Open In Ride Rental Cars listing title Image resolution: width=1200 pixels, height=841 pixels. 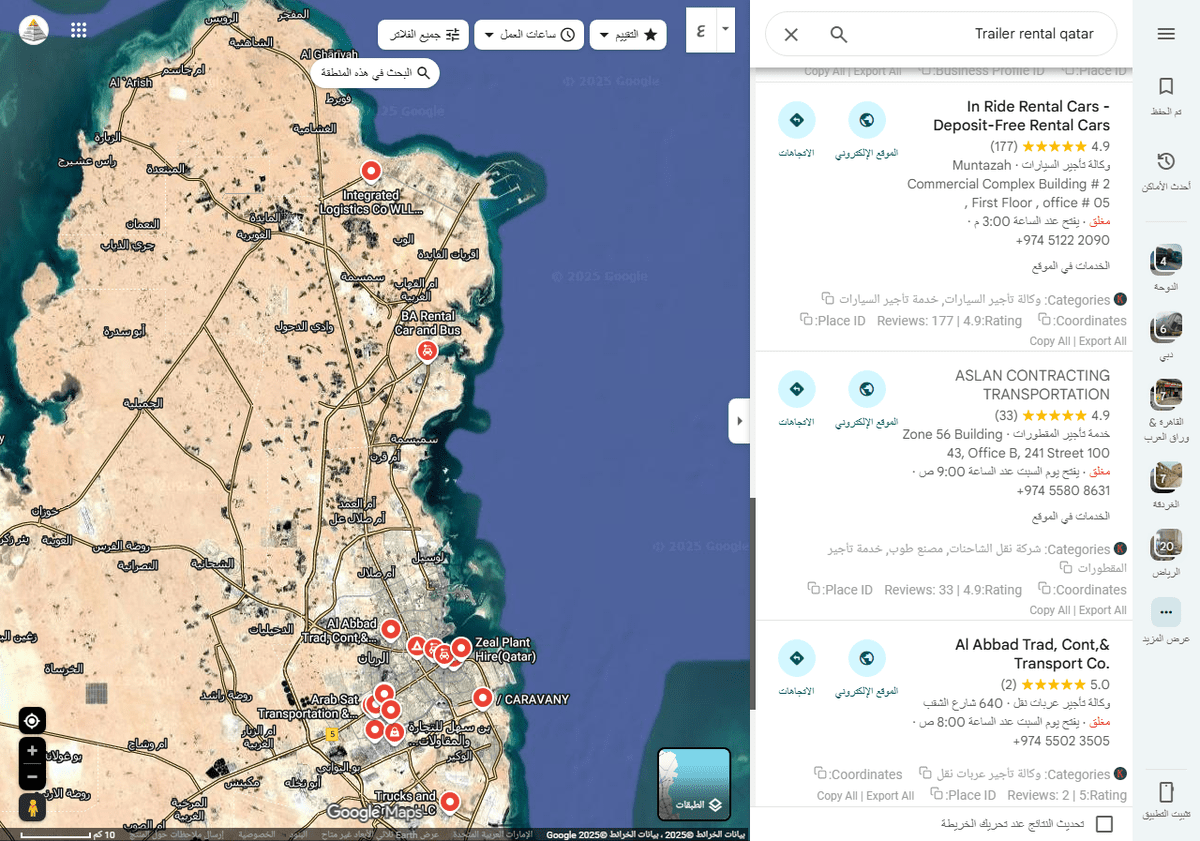(1021, 116)
